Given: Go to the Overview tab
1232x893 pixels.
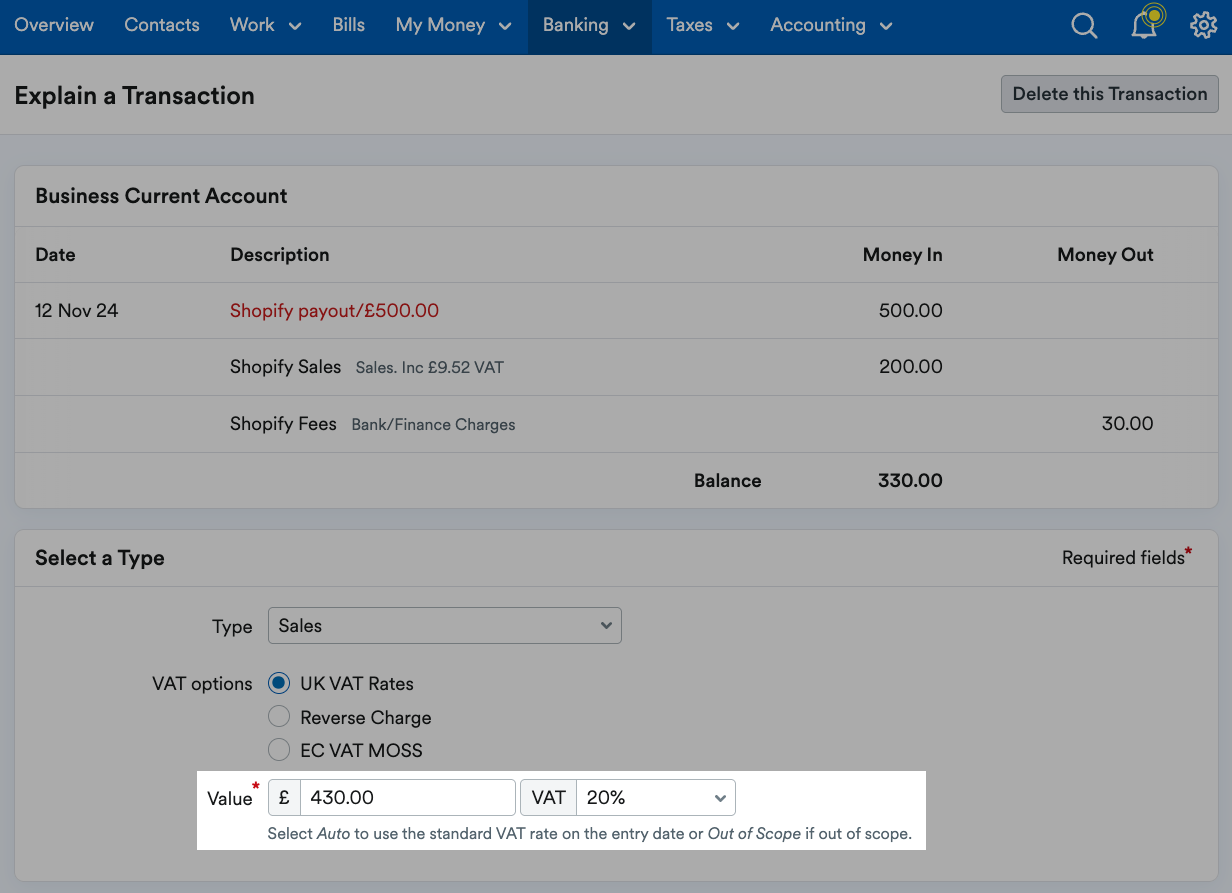Looking at the screenshot, I should pyautogui.click(x=54, y=25).
